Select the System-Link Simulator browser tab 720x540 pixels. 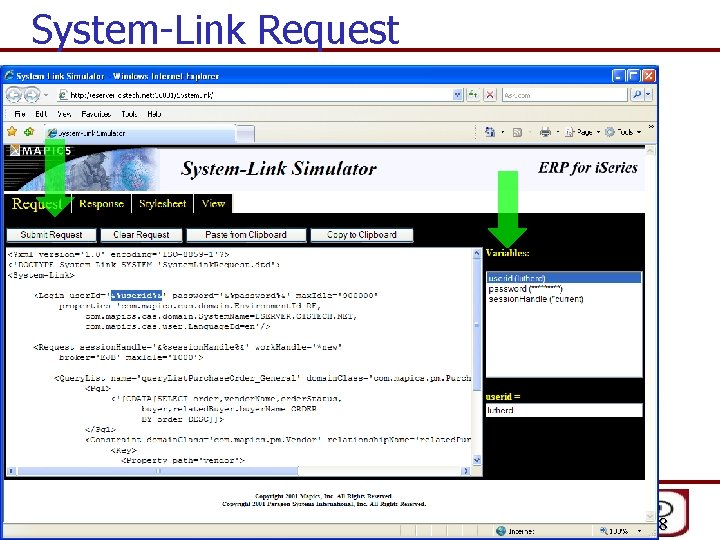click(140, 133)
